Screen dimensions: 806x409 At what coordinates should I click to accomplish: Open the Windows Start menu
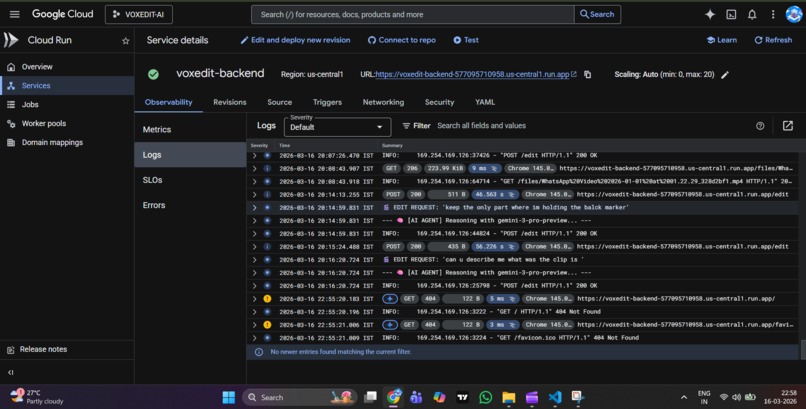coord(229,397)
